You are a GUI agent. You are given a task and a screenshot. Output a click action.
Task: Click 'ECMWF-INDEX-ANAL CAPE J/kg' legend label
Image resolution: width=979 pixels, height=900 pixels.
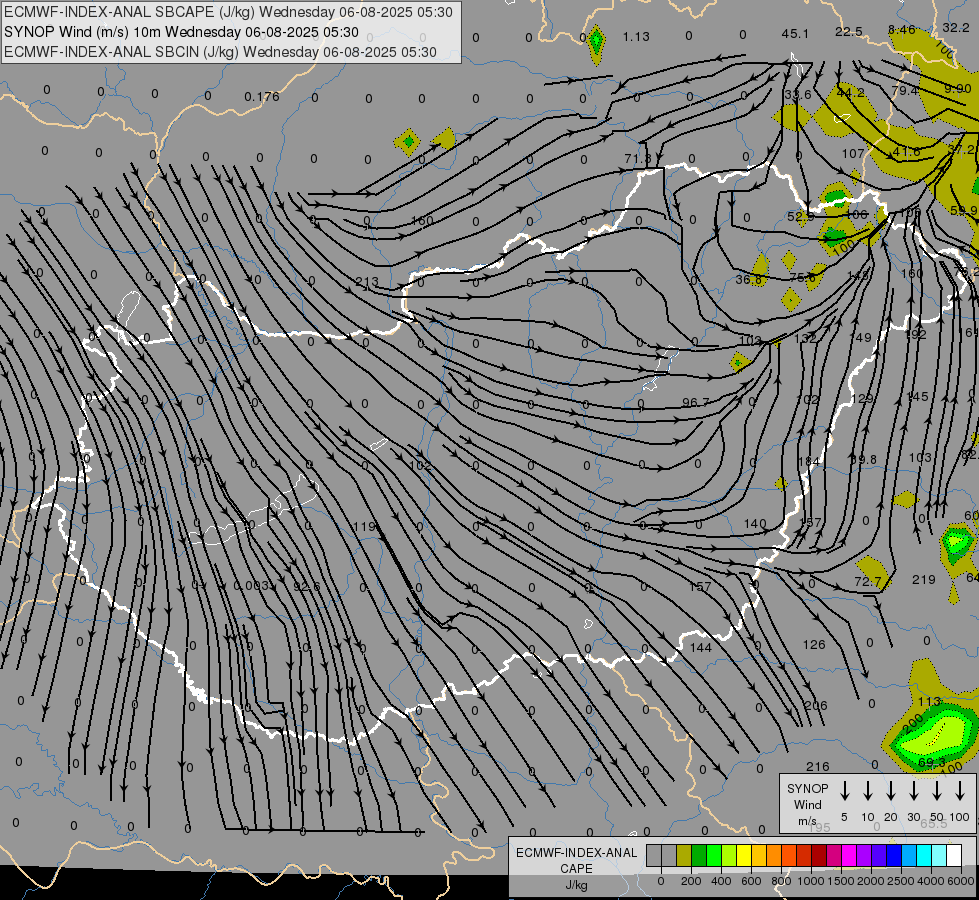(x=576, y=868)
